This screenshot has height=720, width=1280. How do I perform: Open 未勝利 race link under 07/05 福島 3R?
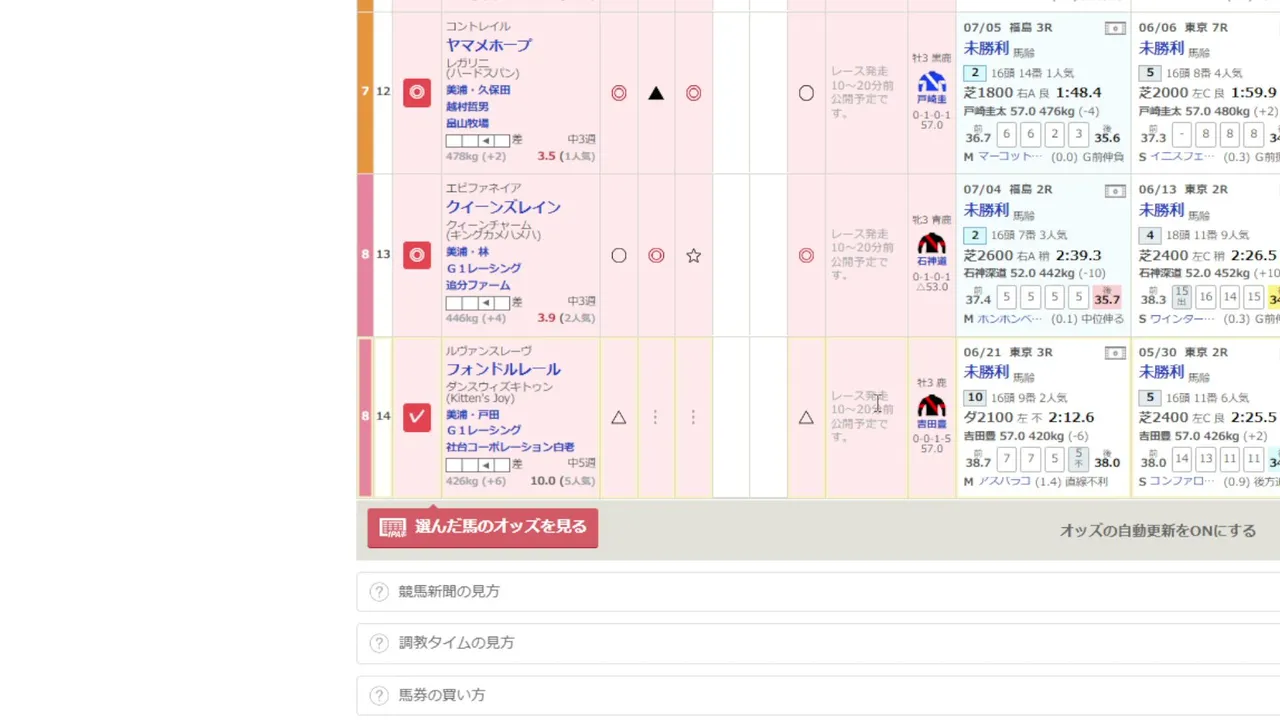coord(986,48)
